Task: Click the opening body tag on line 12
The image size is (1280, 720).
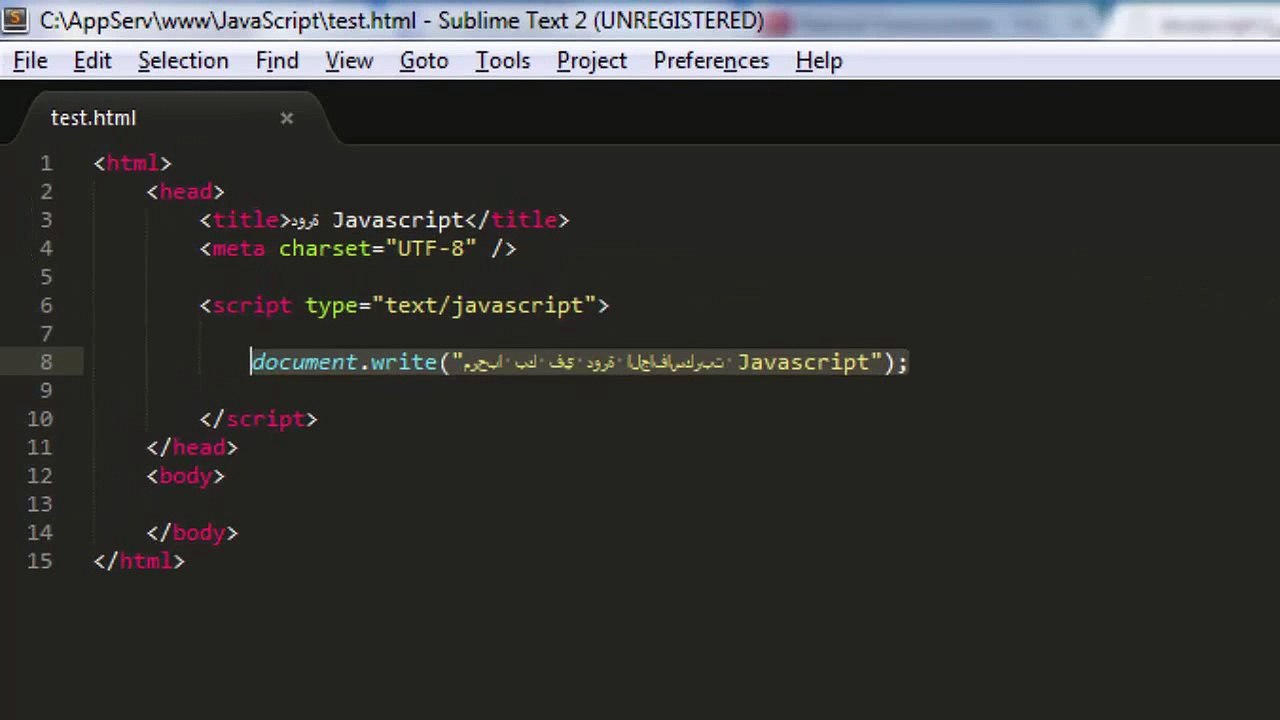Action: click(x=186, y=476)
